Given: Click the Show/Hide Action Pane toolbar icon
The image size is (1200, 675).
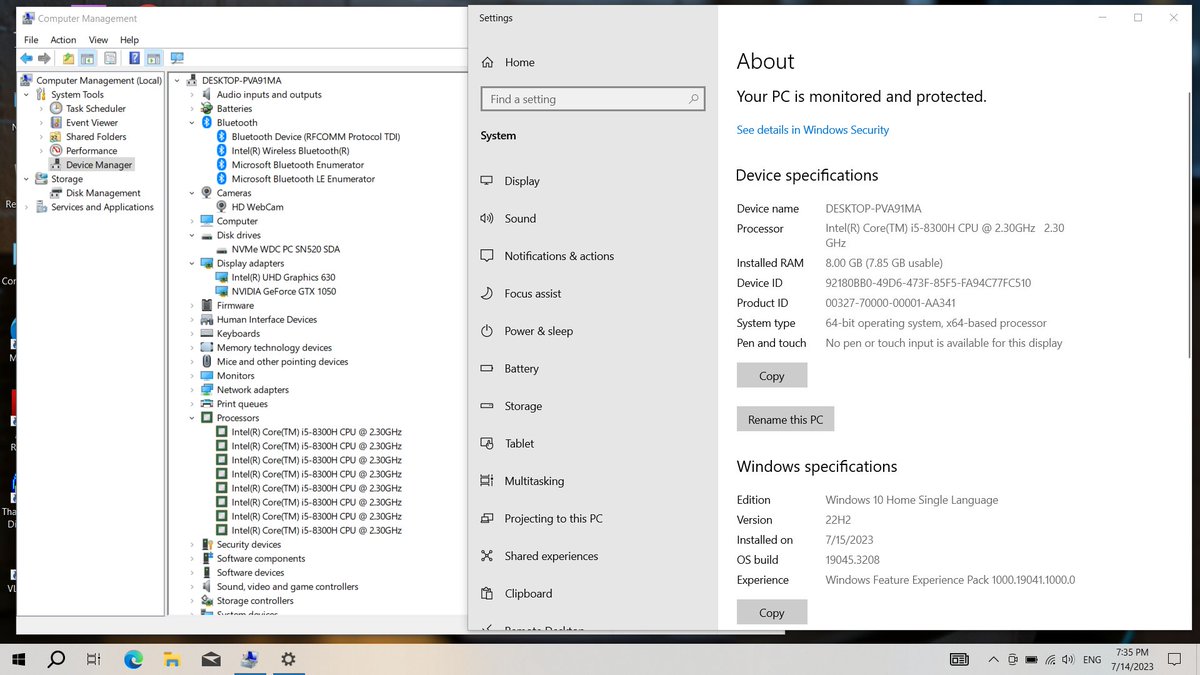Looking at the screenshot, I should tap(154, 59).
